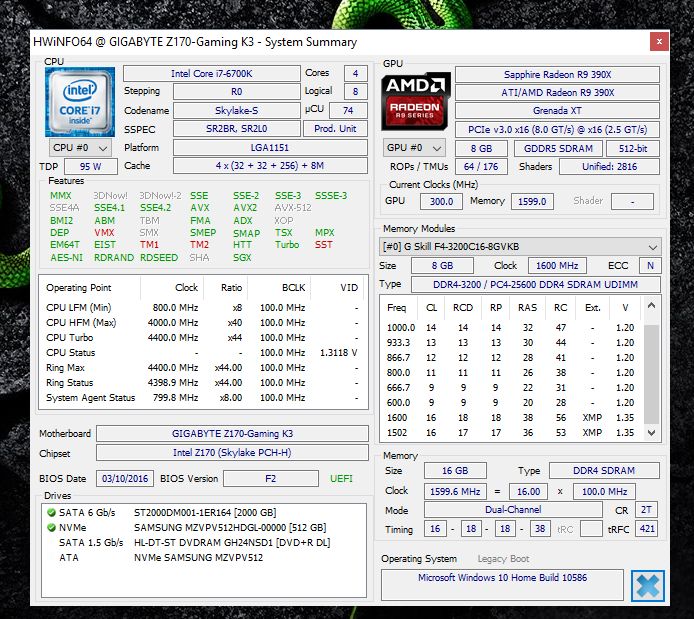Click the timing table scroll up arrow
Screen dimensions: 694x619
[651, 306]
